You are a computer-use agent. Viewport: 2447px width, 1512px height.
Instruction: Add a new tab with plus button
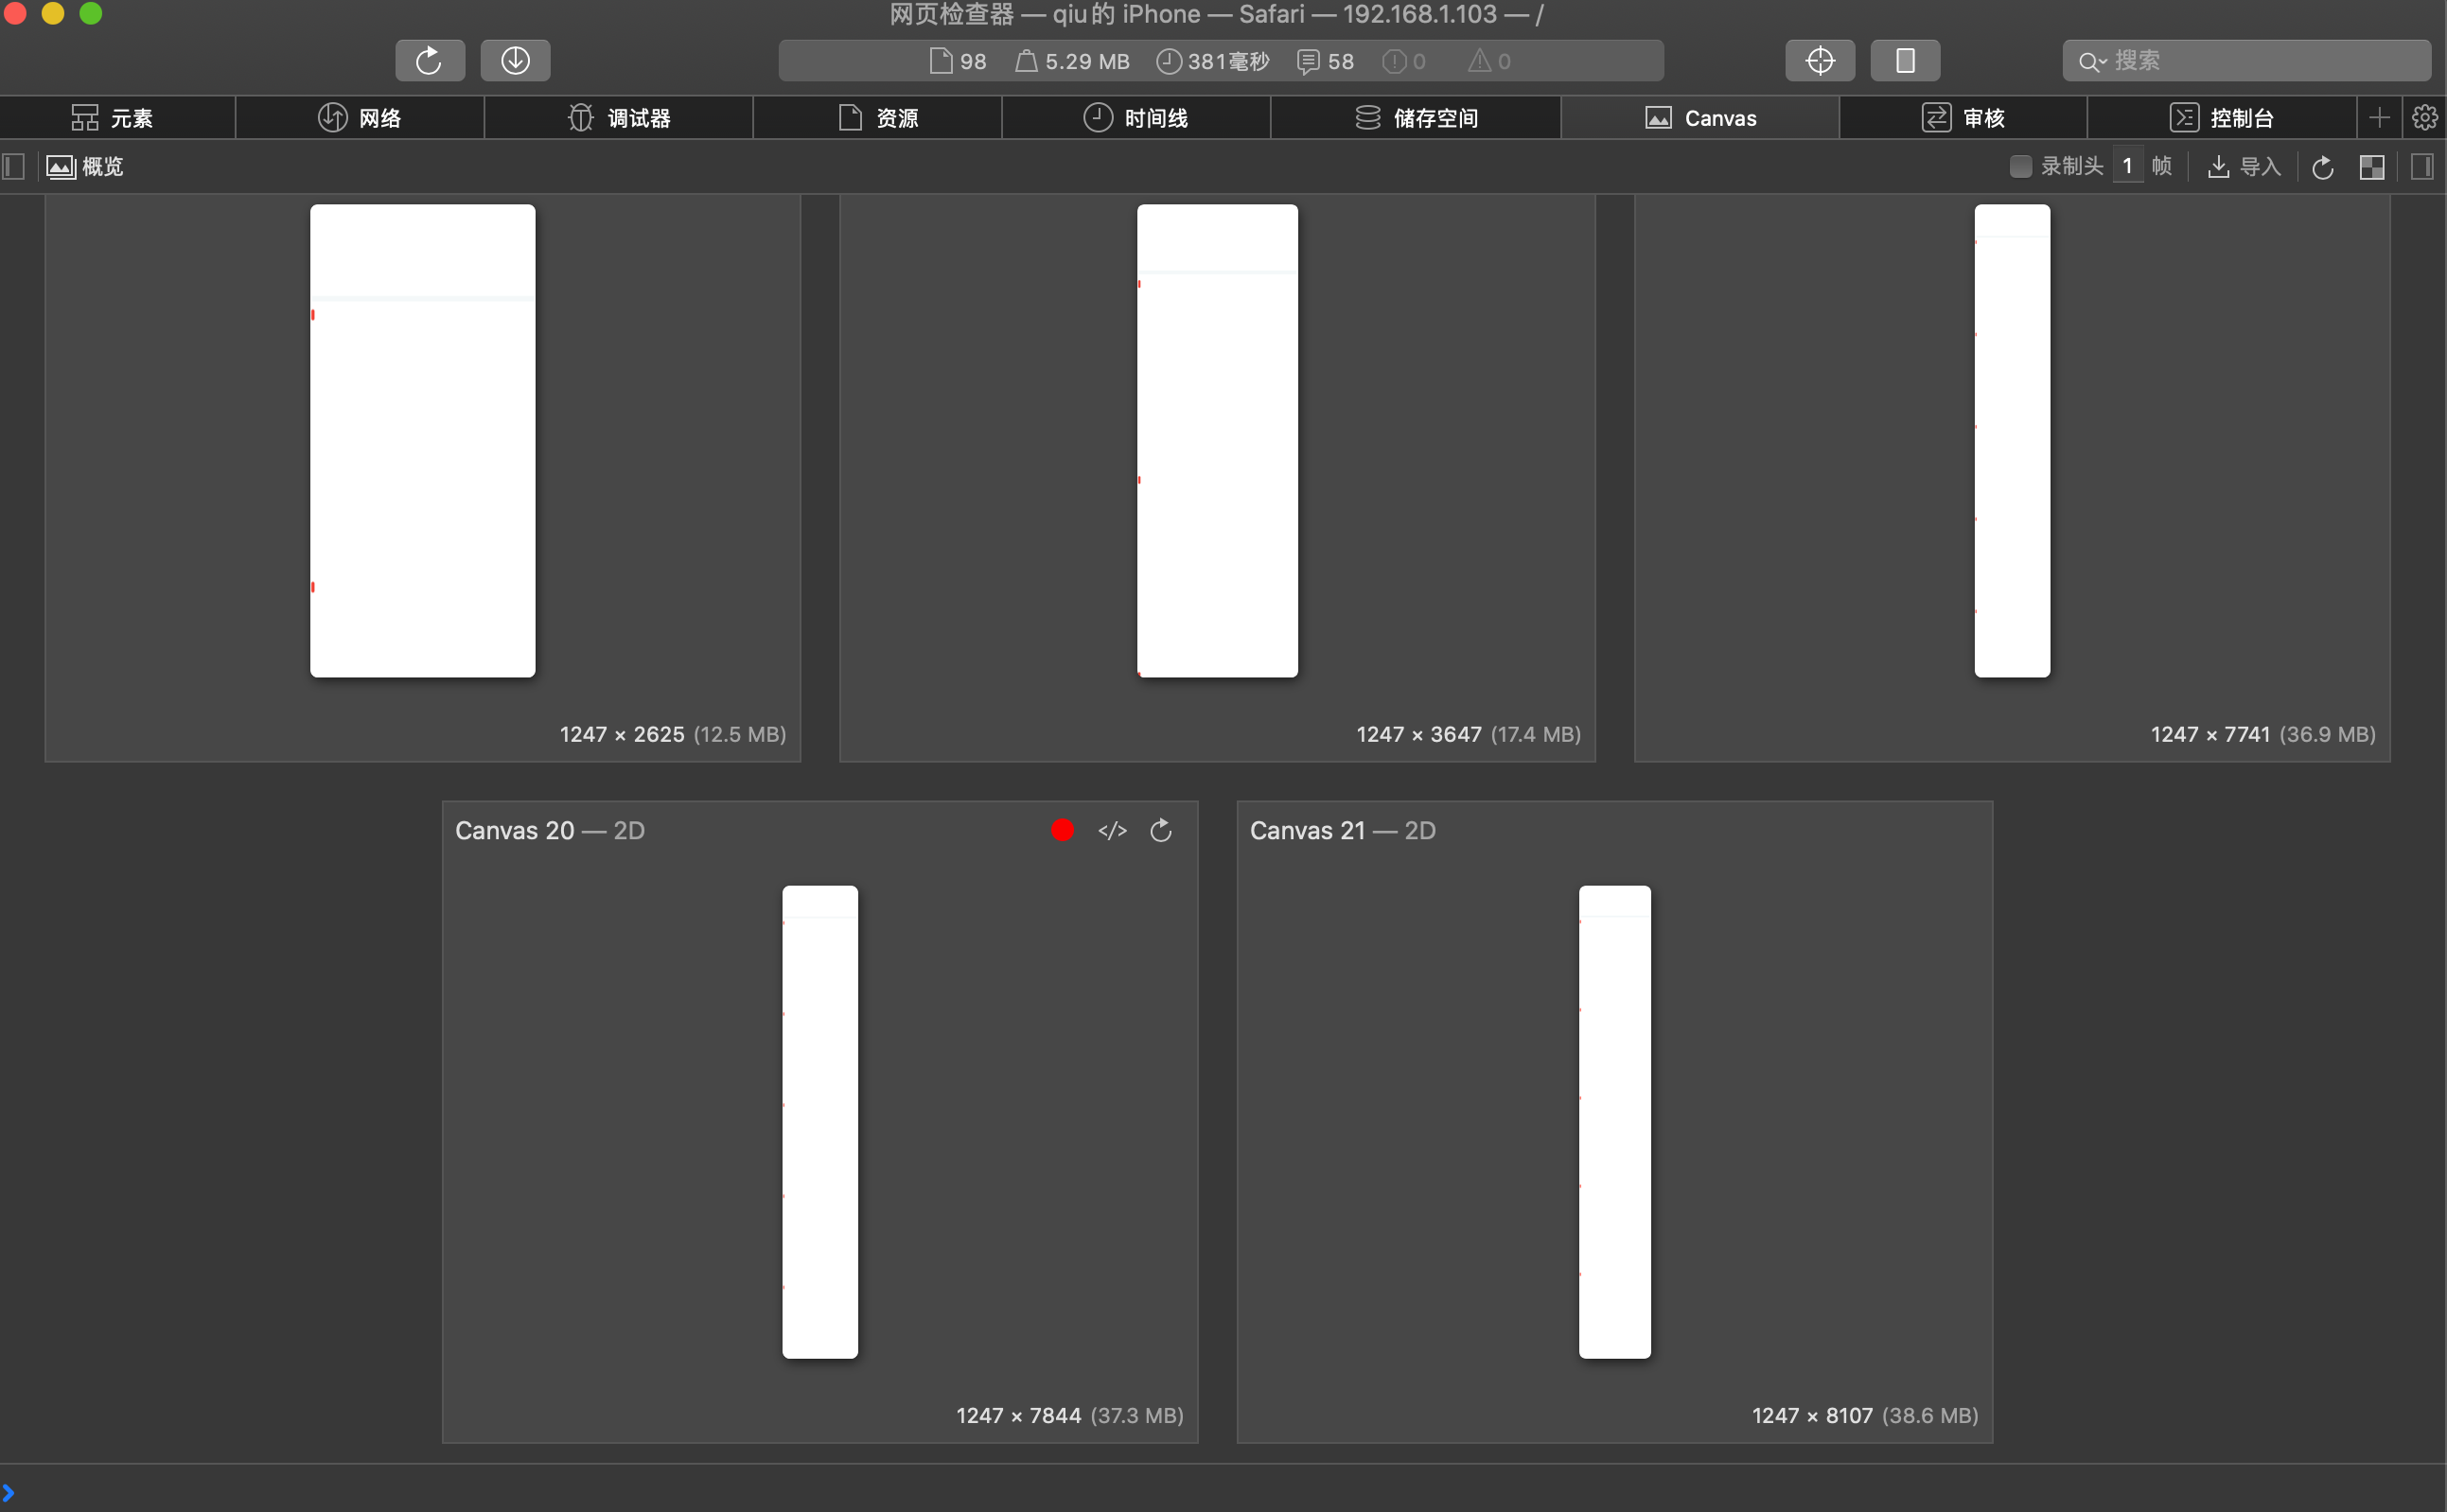(2379, 118)
